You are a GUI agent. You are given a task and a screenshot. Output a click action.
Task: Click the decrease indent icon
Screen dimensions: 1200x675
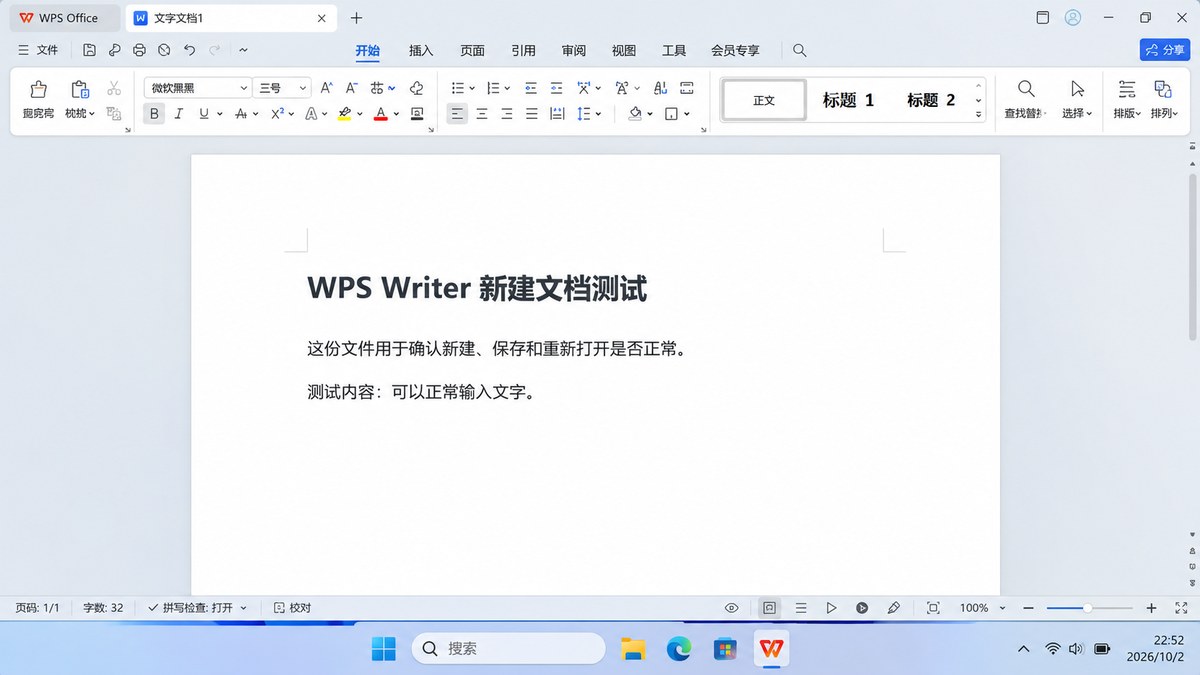click(531, 88)
